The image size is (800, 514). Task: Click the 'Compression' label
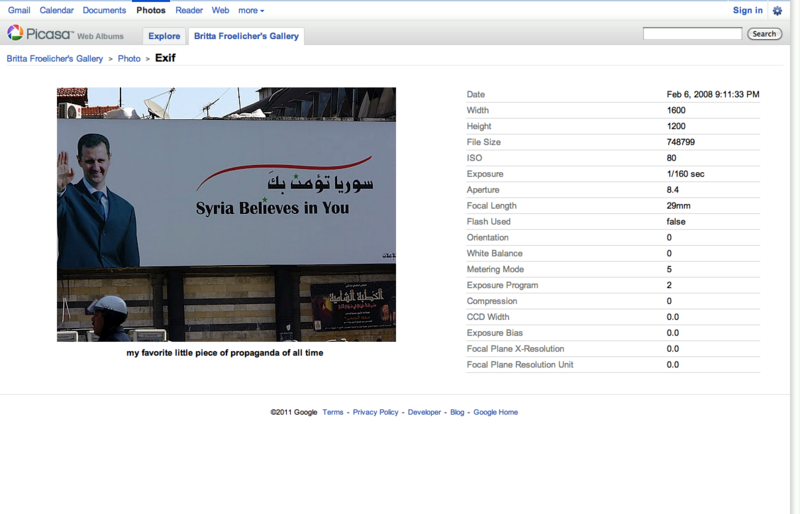tap(492, 301)
